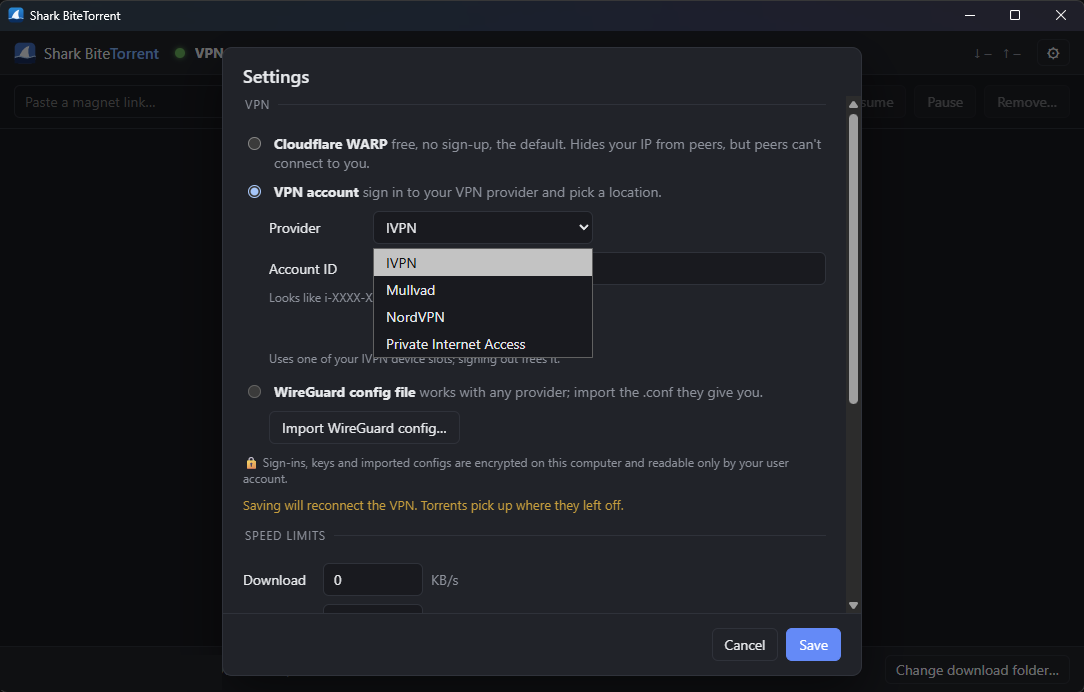Screen dimensions: 1084x692
Task: Minimize the Shark BiteTorrent window
Action: [970, 15]
